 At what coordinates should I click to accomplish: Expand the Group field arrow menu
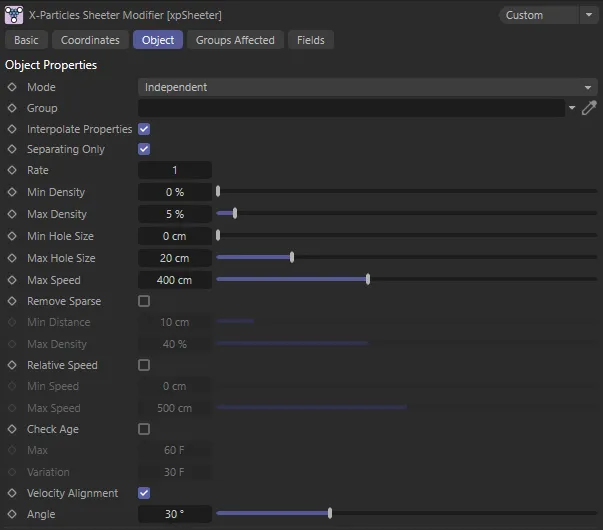pos(572,108)
